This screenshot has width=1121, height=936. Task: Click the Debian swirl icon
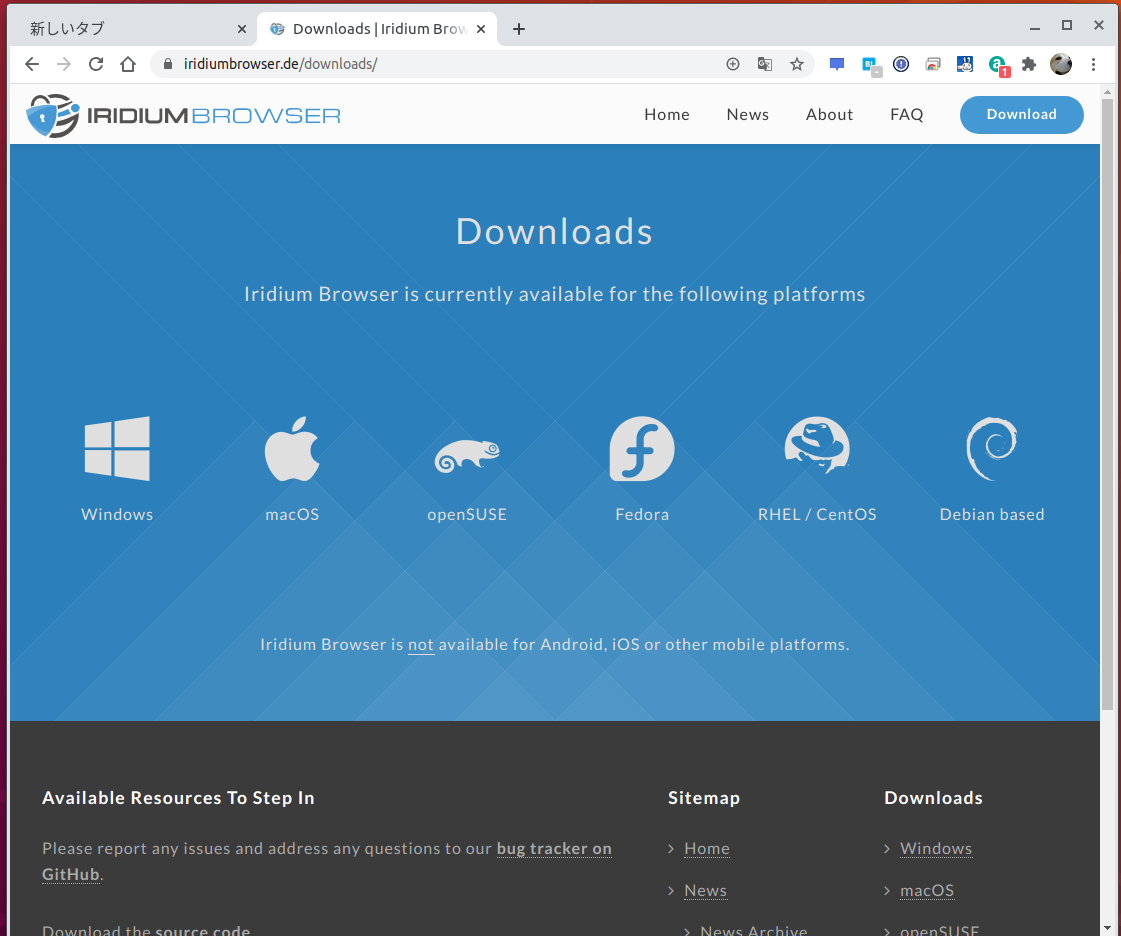(x=991, y=448)
